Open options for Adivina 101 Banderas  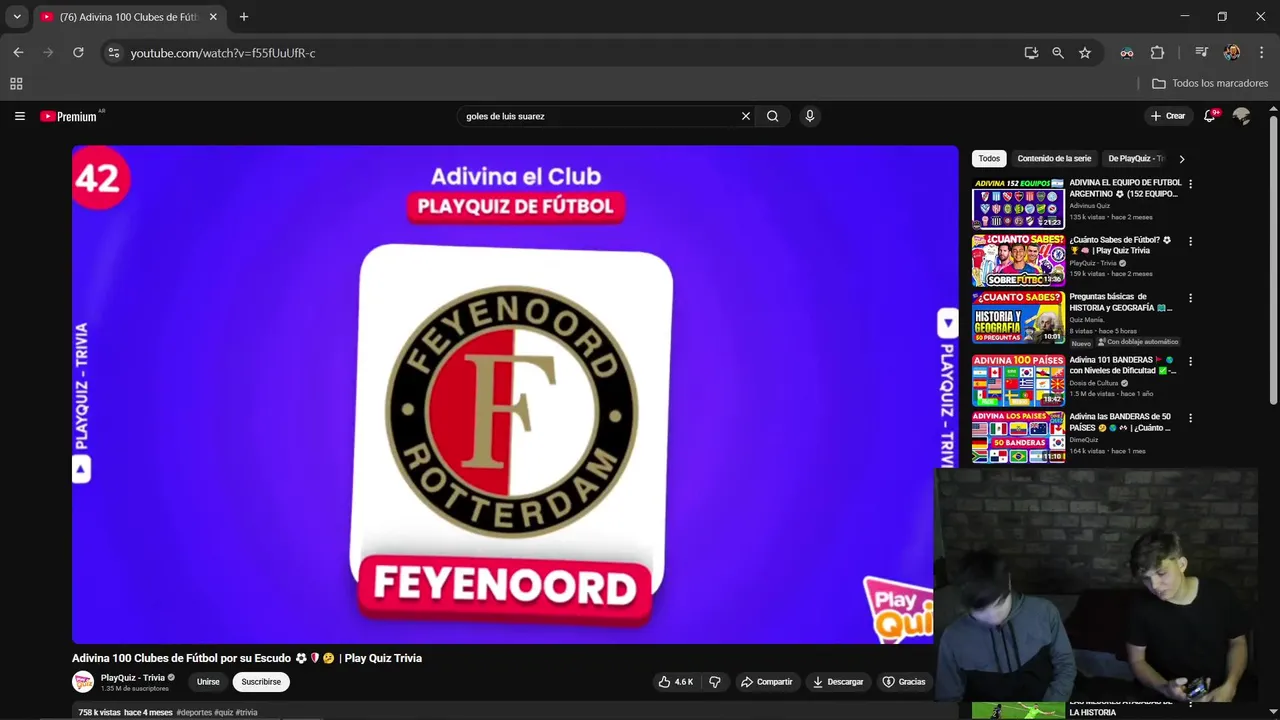[1190, 361]
